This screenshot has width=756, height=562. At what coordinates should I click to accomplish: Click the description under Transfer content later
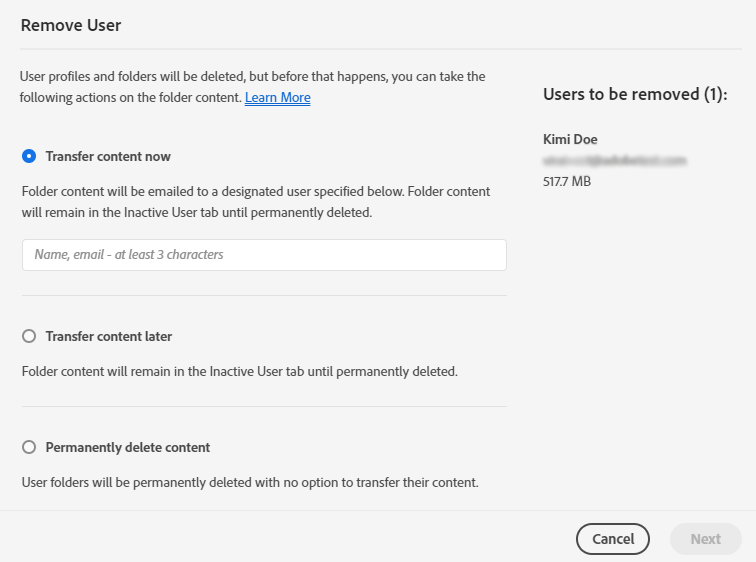239,371
